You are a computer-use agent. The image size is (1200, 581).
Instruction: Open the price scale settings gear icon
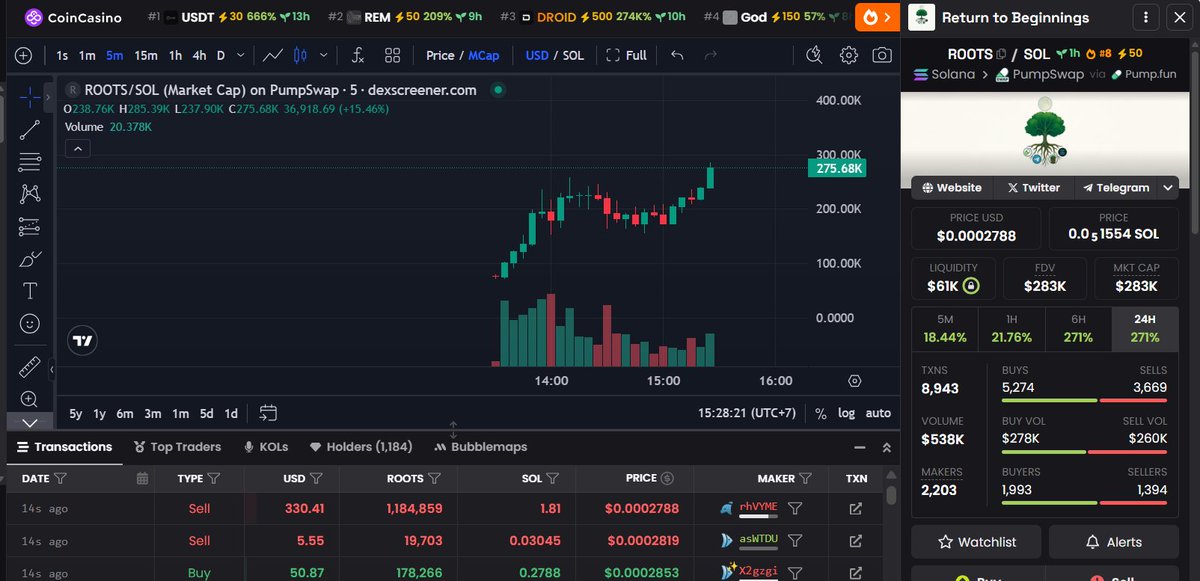tap(854, 380)
